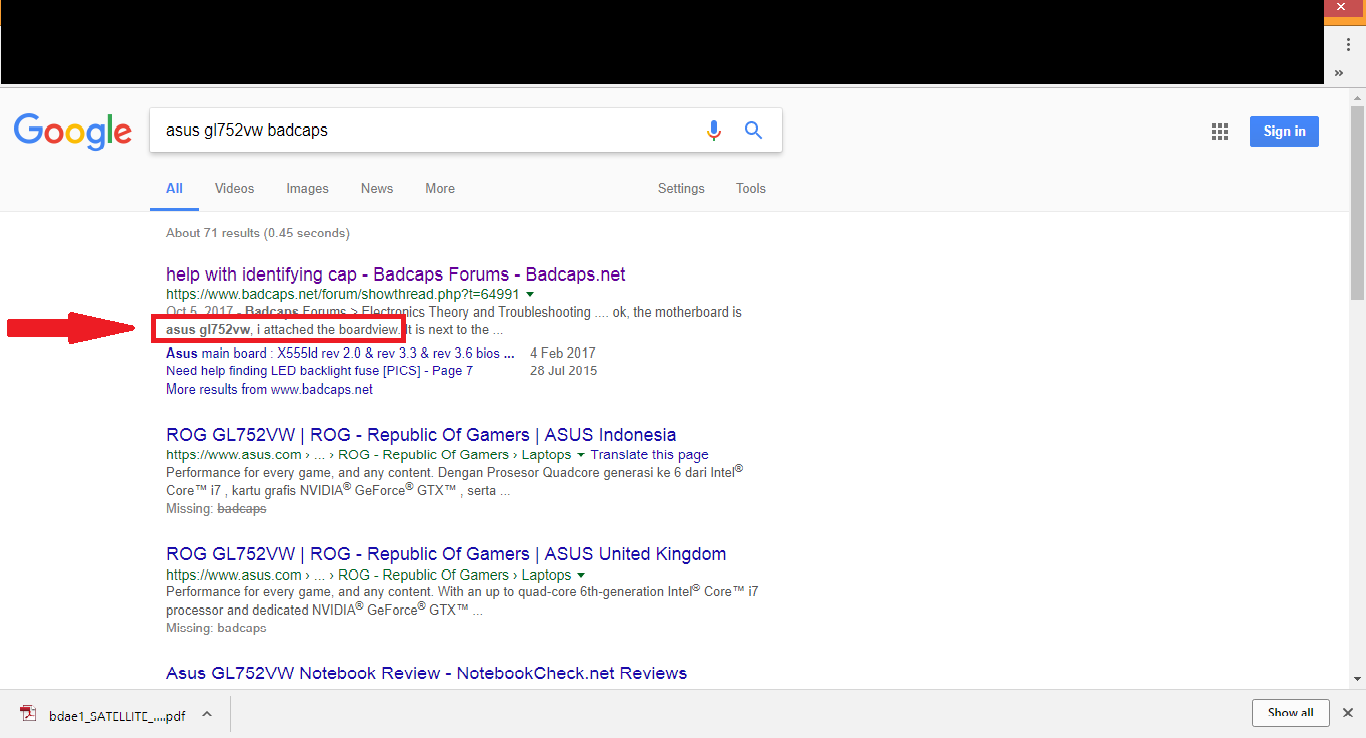Open Asus main board X555ld sublink
Viewport: 1366px width, 738px height.
[340, 353]
